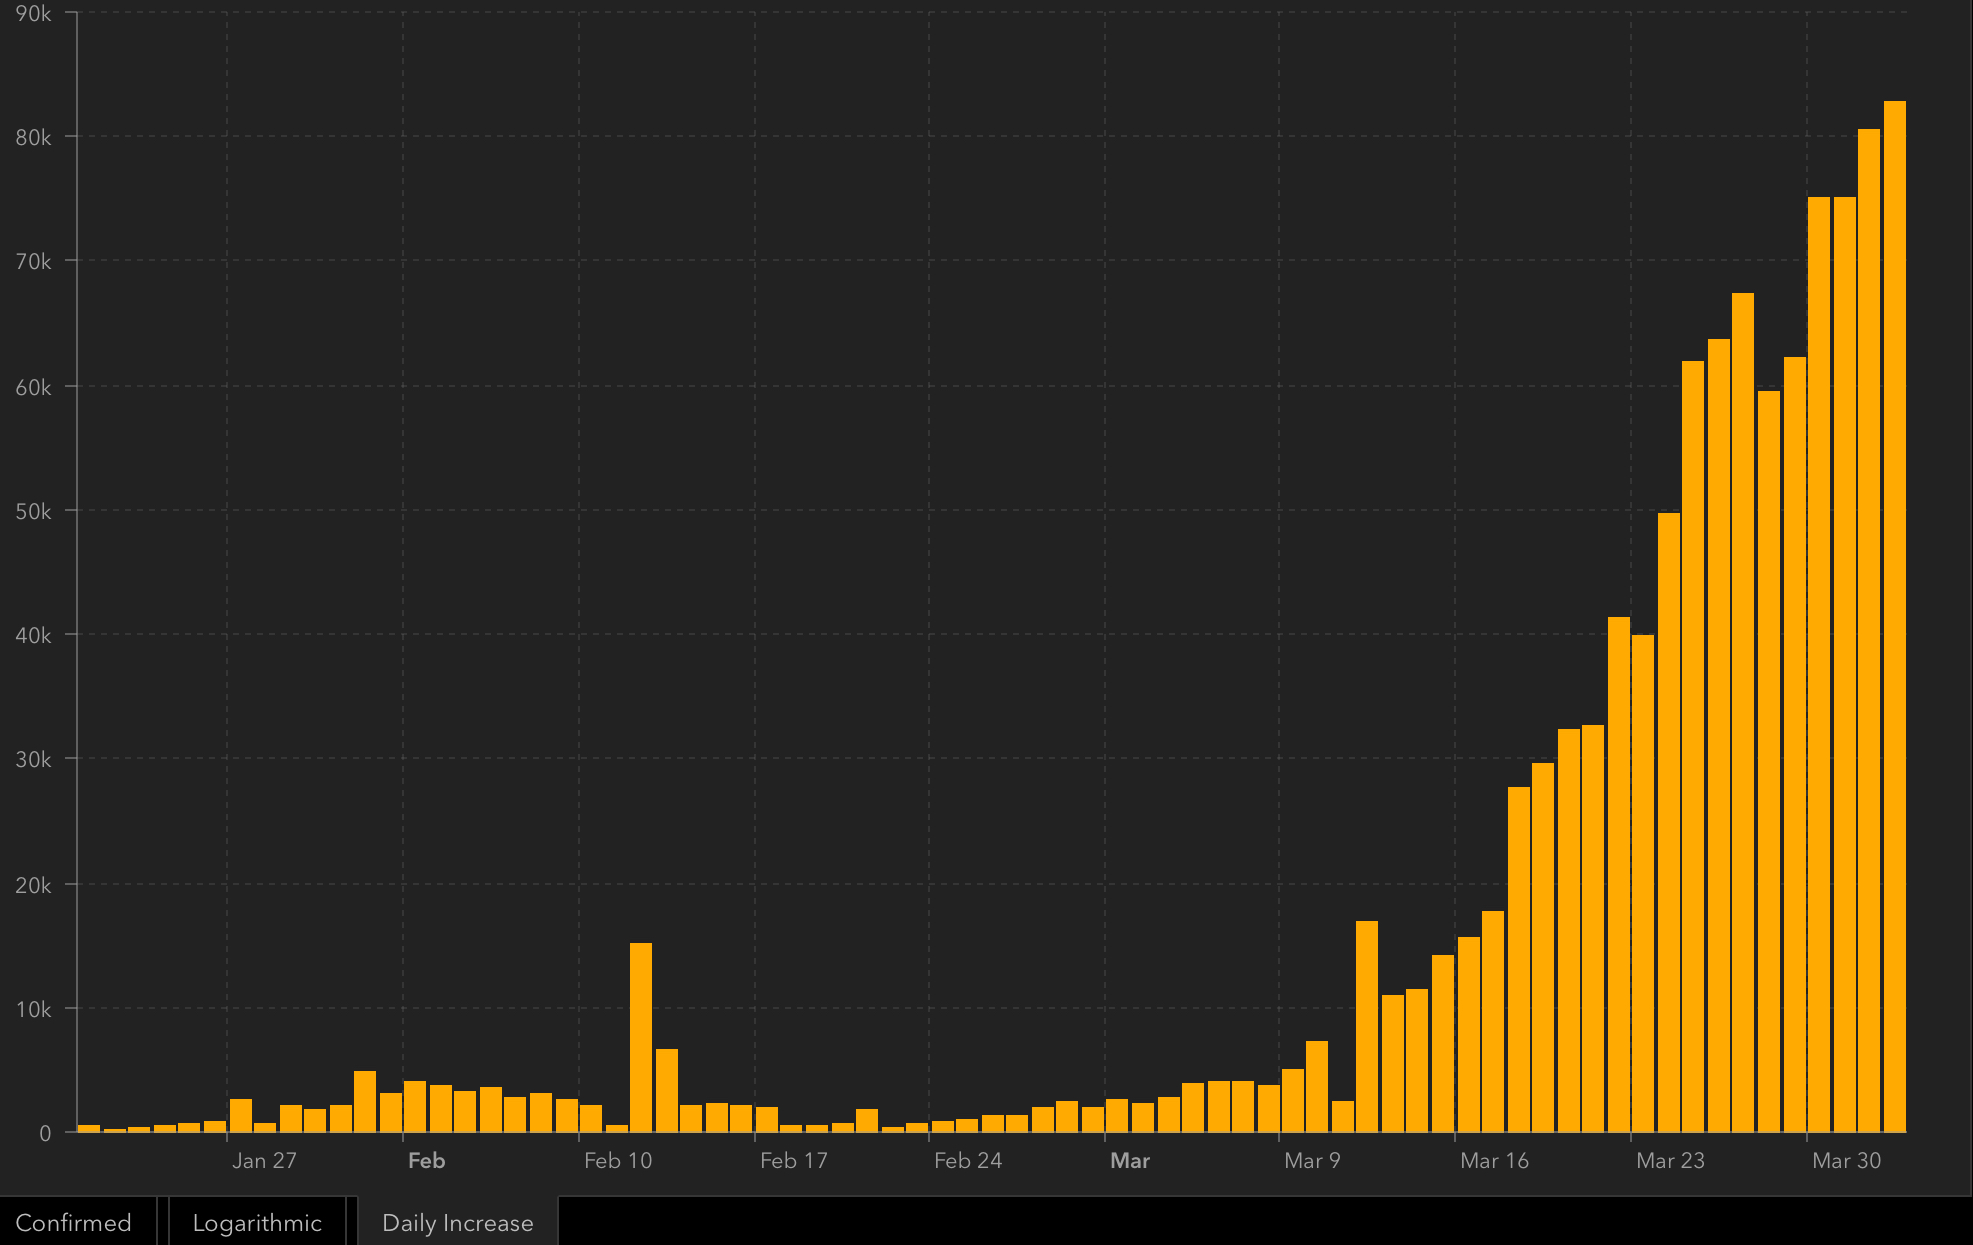1973x1245 pixels.
Task: Click the bold Feb month label
Action: click(426, 1160)
